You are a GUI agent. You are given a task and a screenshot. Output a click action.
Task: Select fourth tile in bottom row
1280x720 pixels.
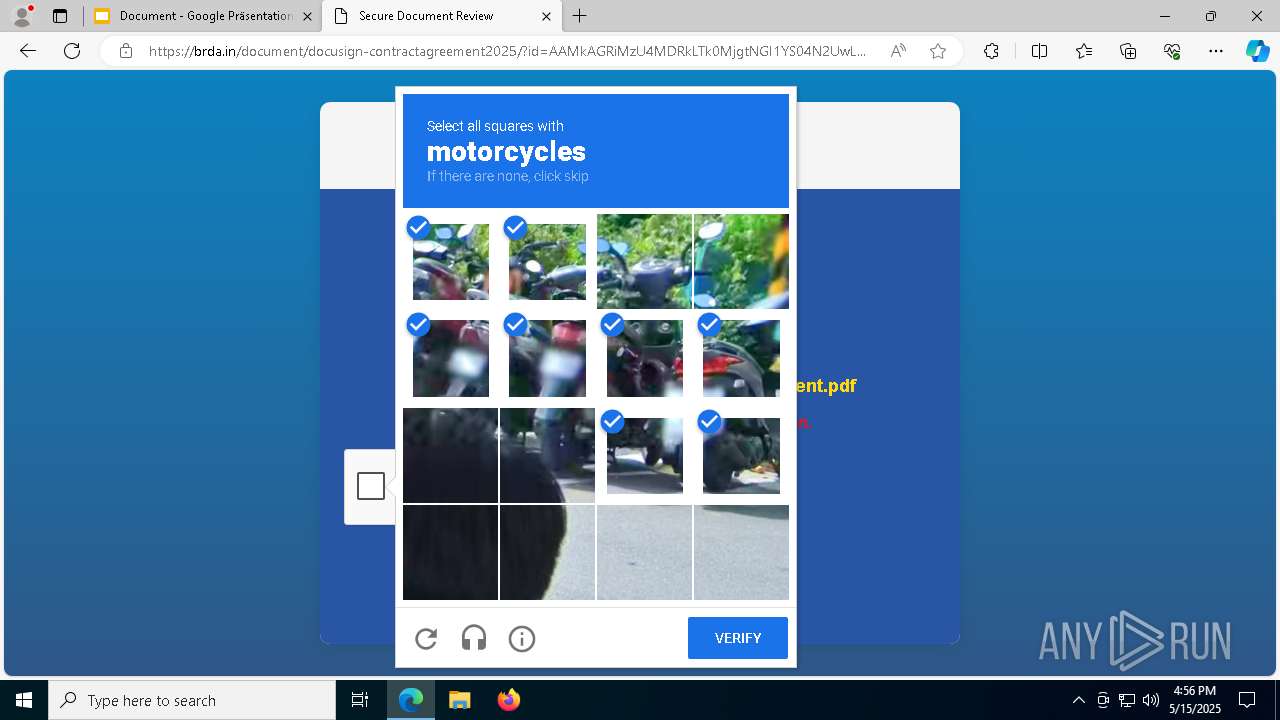741,552
